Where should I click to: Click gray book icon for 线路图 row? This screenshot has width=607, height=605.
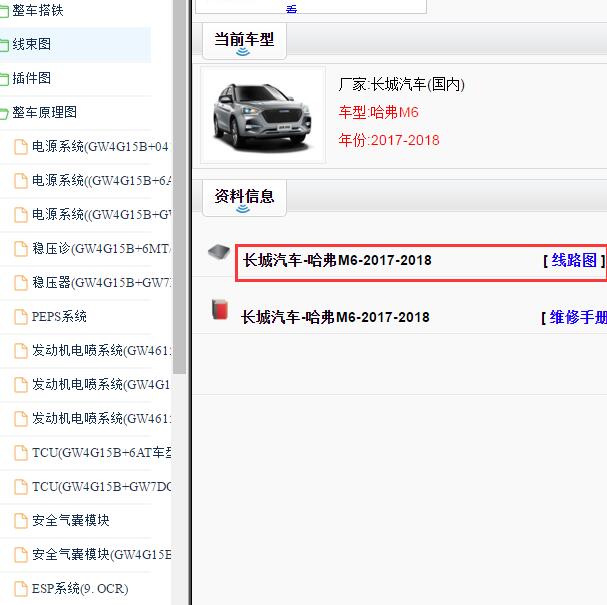tap(219, 252)
